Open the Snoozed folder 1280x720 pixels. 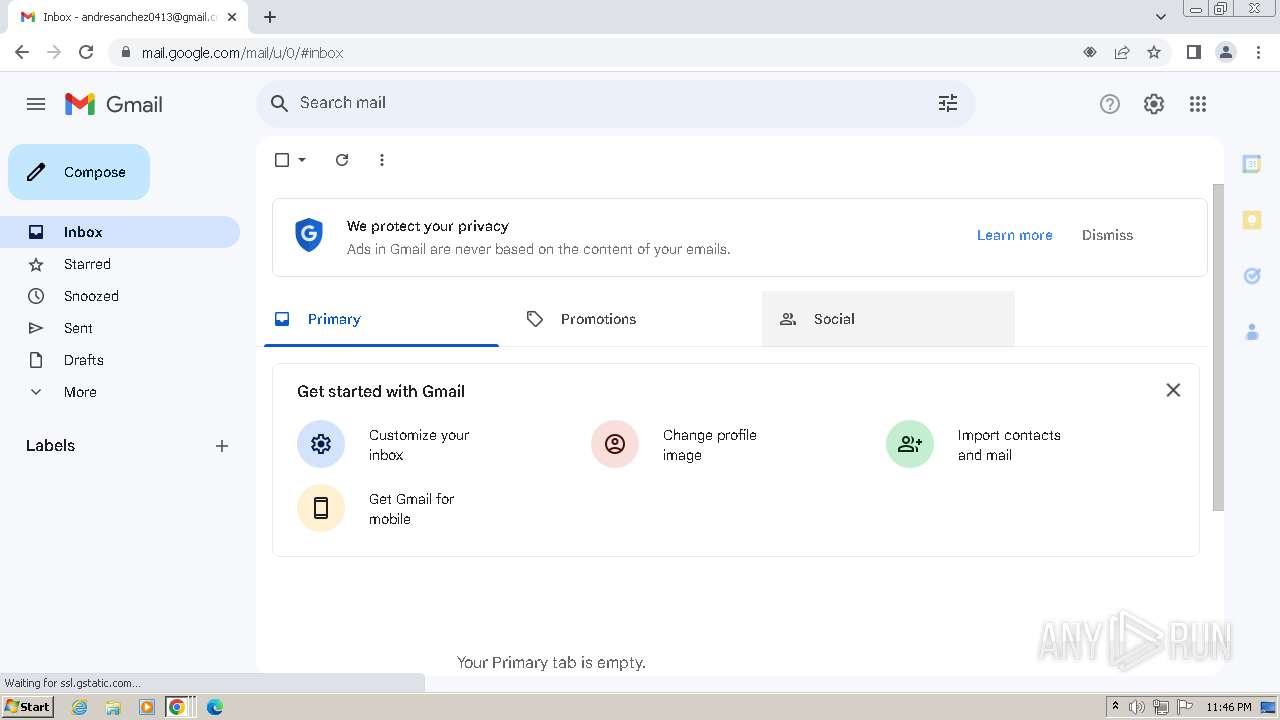click(120, 296)
